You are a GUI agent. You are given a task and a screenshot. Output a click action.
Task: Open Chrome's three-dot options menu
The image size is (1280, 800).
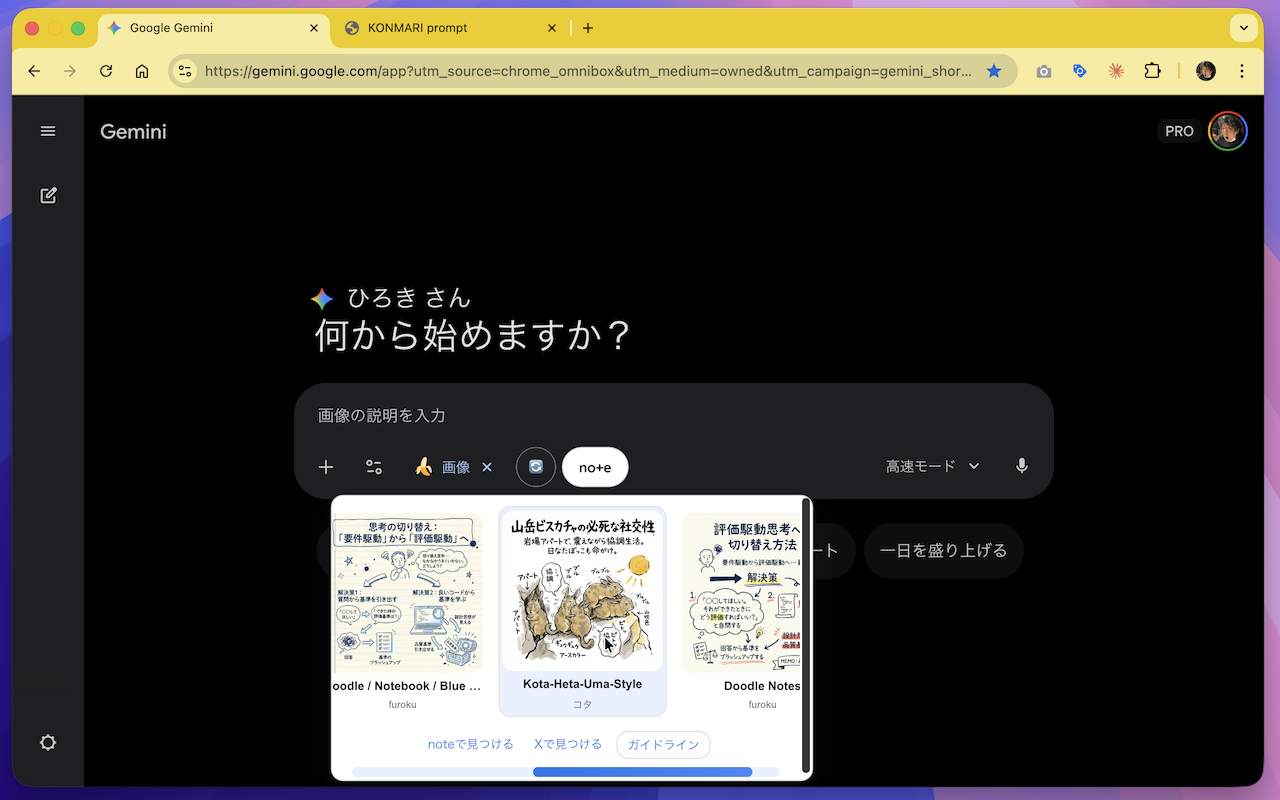tap(1241, 70)
